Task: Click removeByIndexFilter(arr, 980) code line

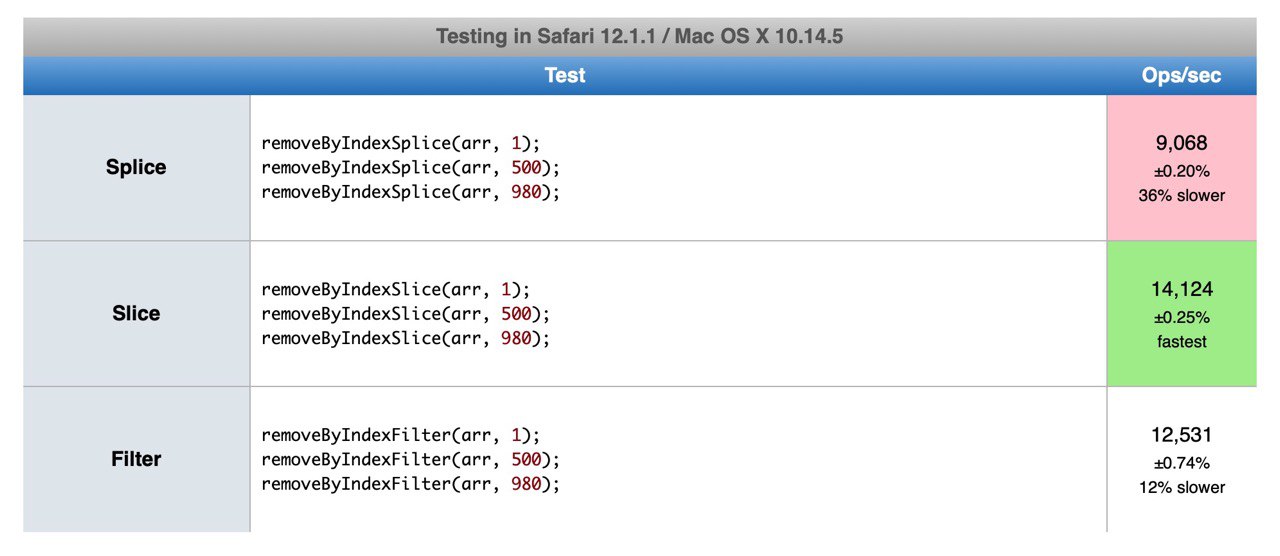Action: (411, 484)
